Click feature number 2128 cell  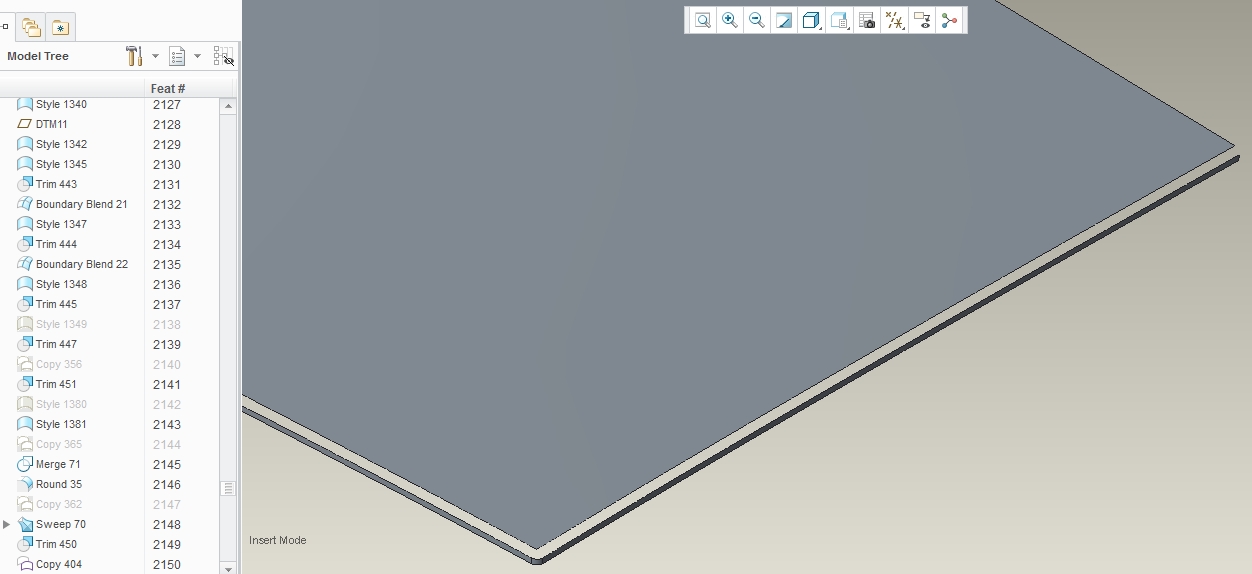pos(167,124)
